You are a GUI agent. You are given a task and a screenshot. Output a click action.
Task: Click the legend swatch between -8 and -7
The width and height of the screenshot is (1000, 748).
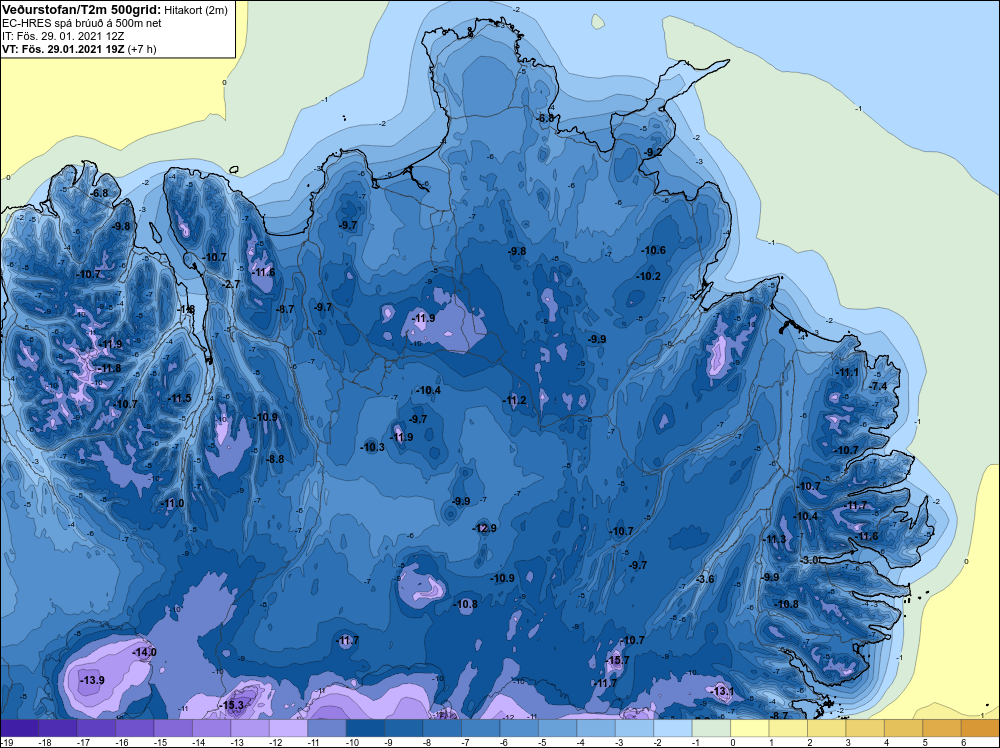click(442, 728)
